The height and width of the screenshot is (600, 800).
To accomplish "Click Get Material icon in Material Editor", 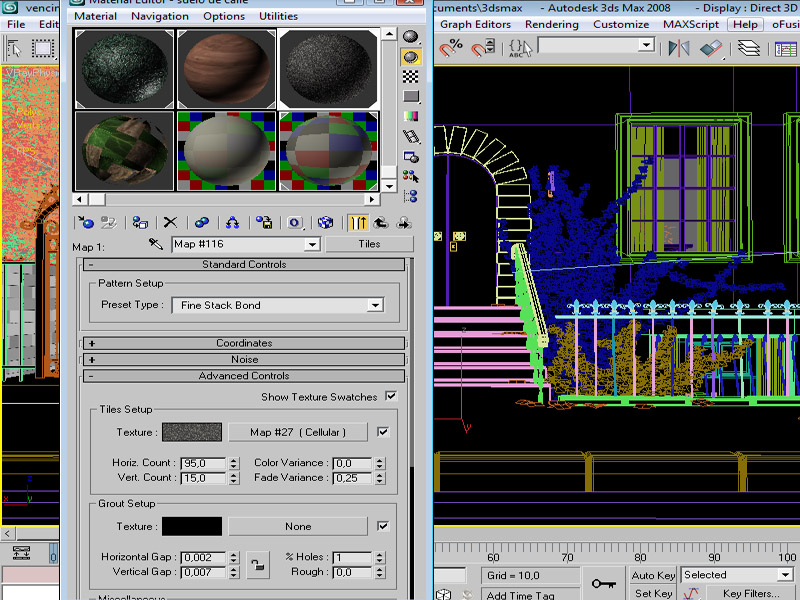I will point(84,222).
